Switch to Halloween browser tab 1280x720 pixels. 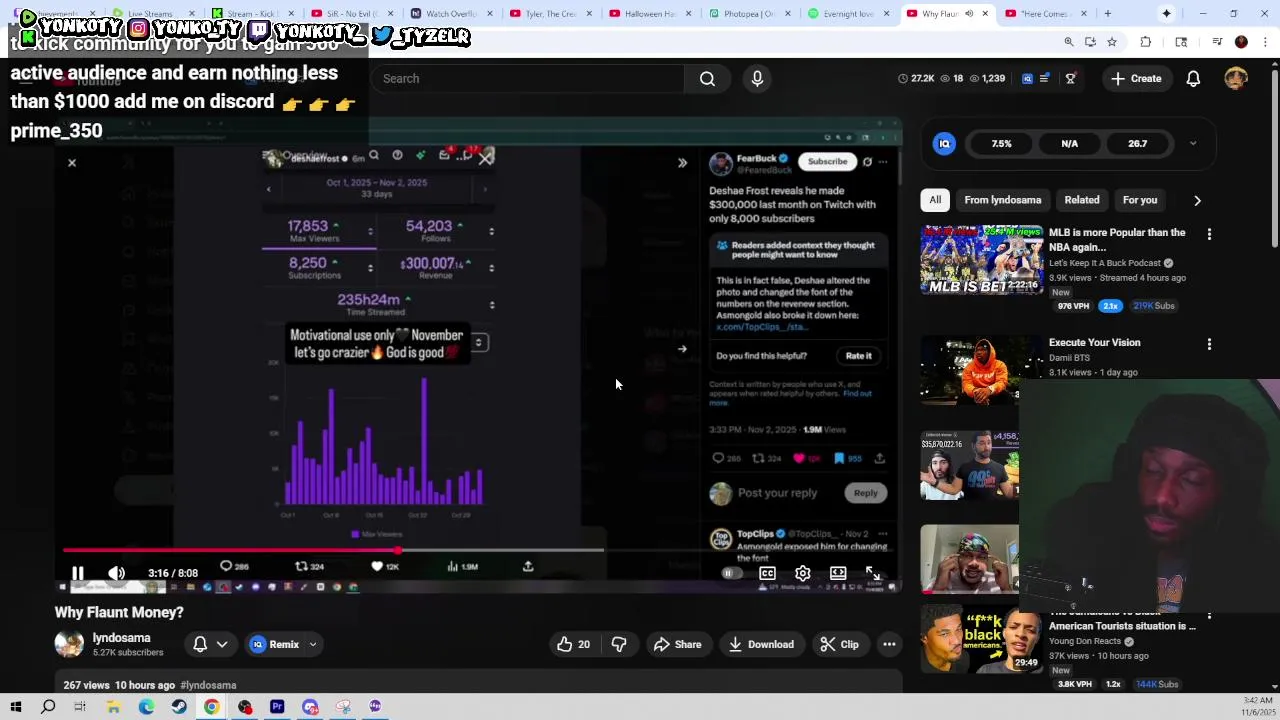click(x=650, y=14)
